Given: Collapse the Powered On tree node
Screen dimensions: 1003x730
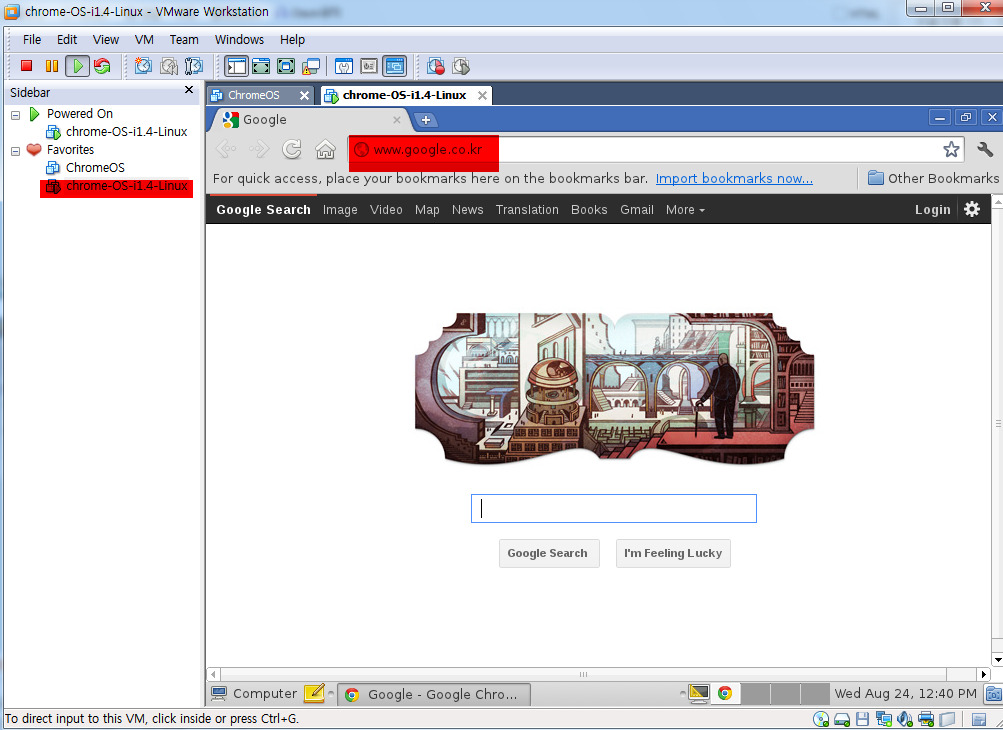Looking at the screenshot, I should 16,114.
